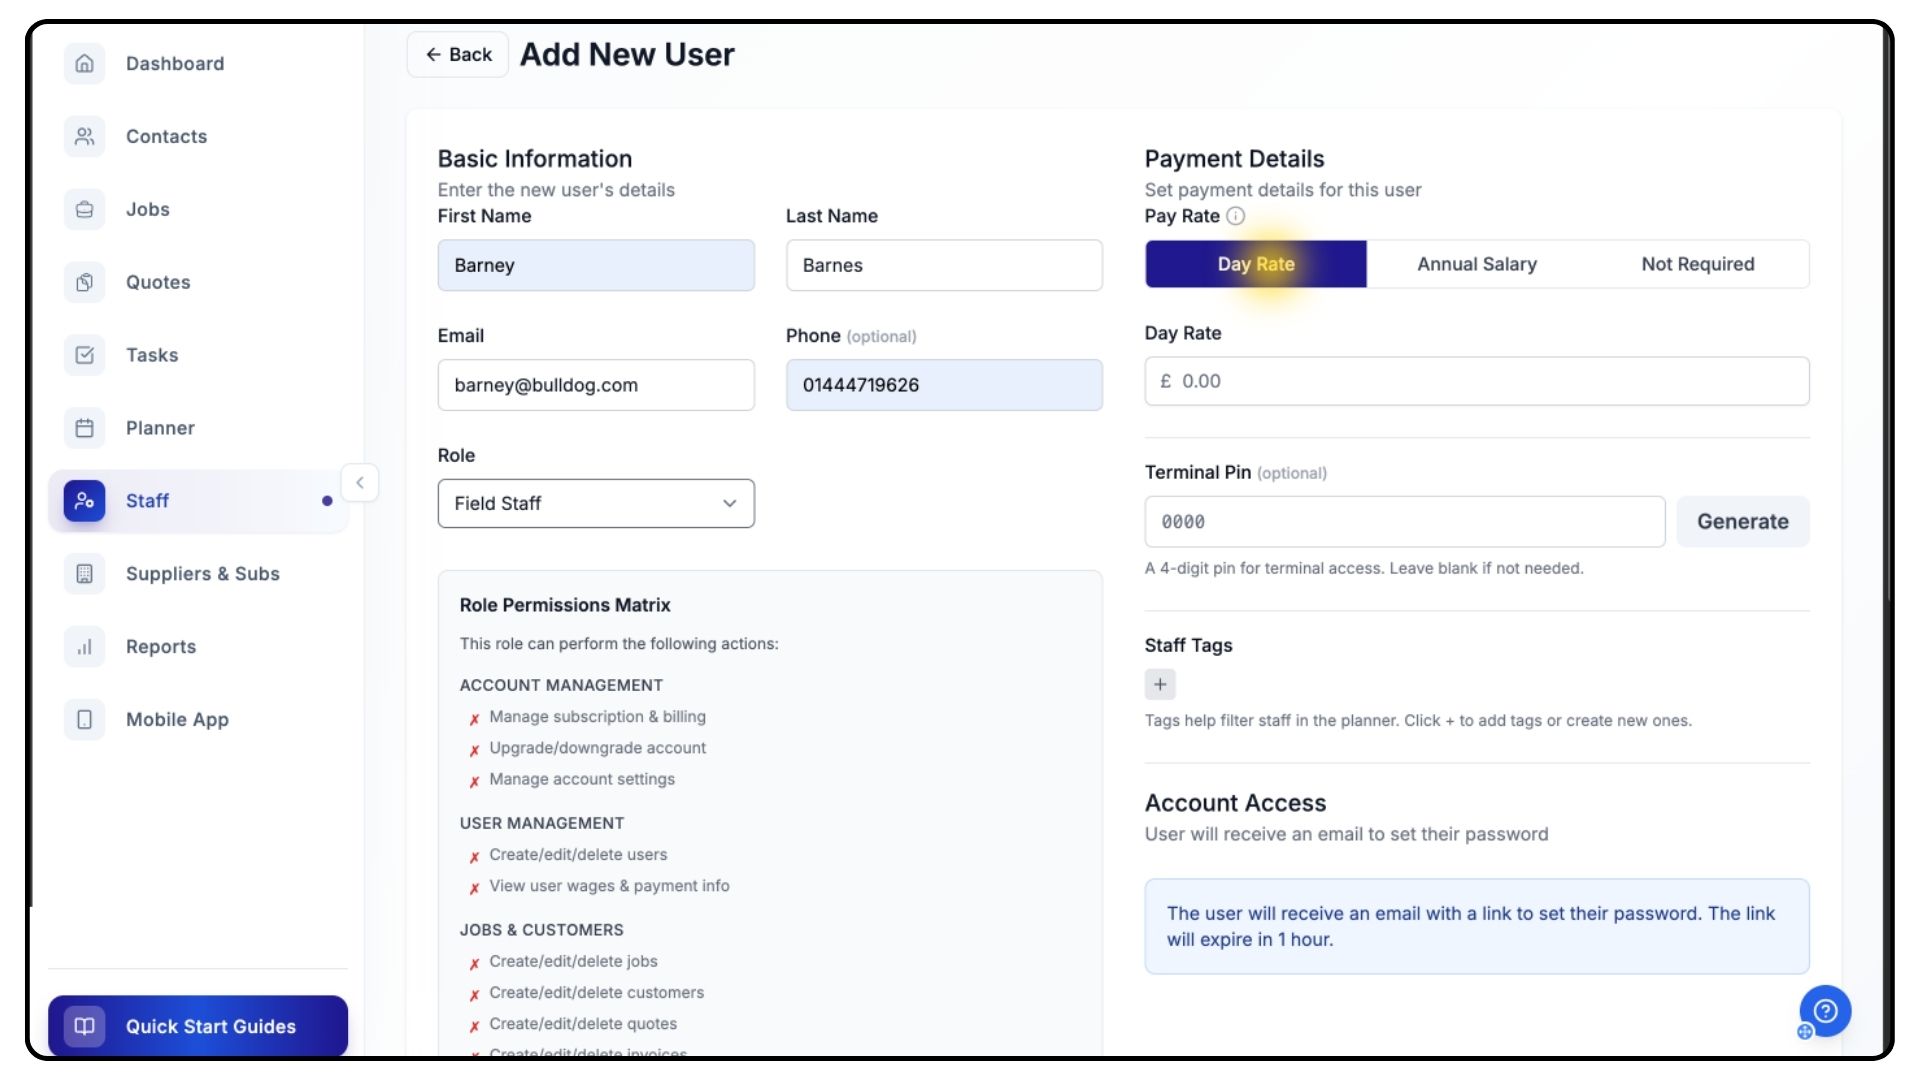This screenshot has height=1080, width=1920.
Task: Click the Pay Rate info icon
Action: (1236, 216)
